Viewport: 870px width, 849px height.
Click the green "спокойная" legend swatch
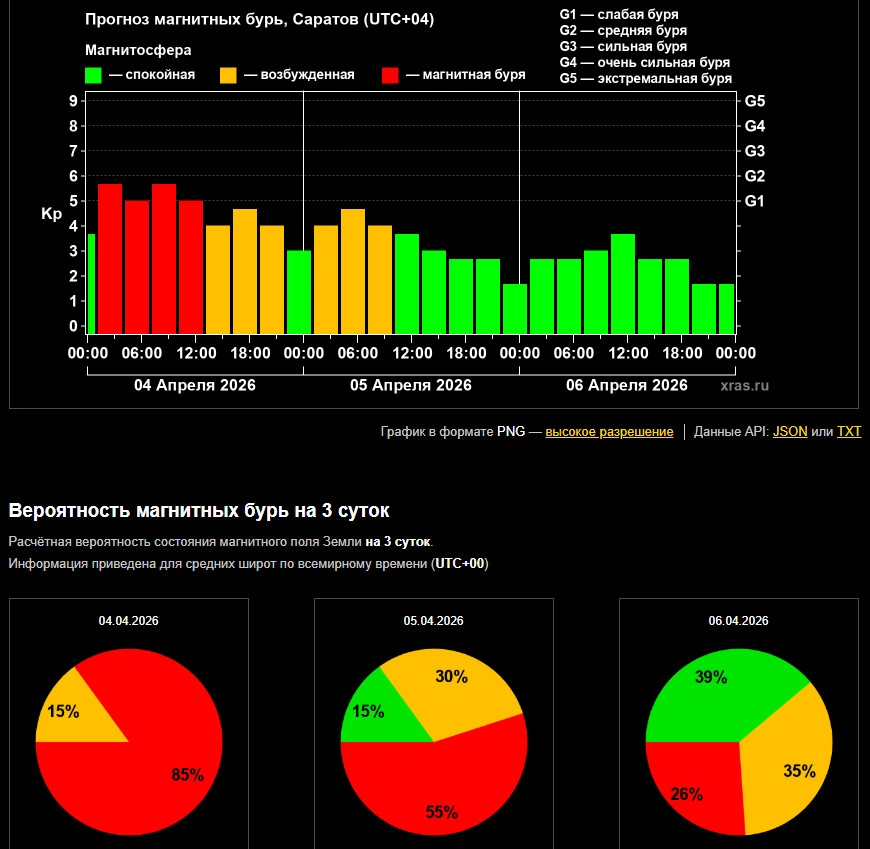coord(93,75)
